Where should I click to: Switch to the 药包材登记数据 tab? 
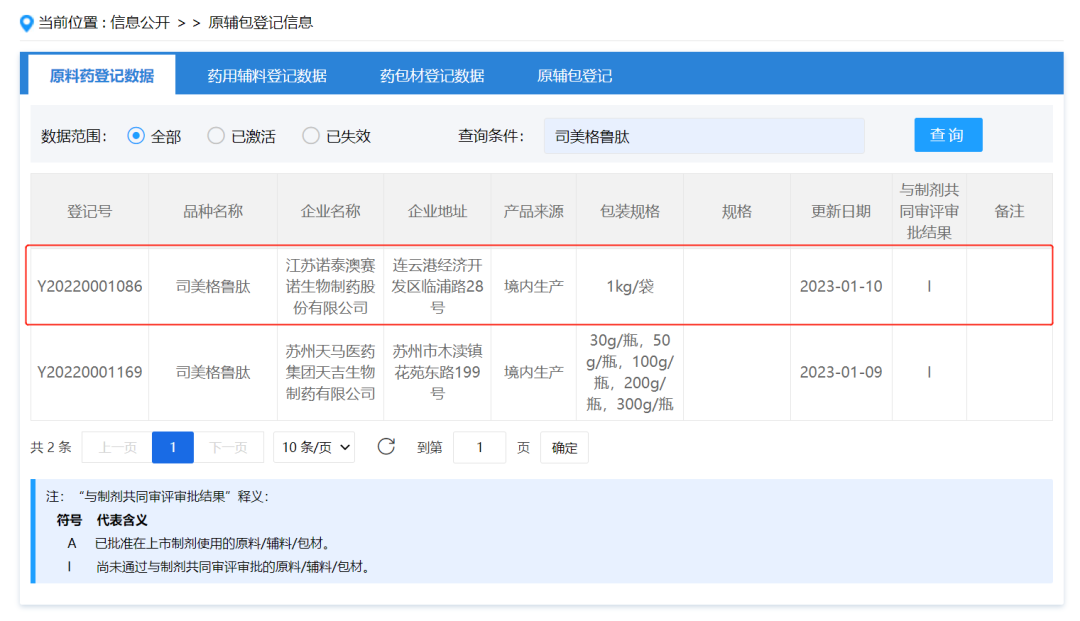[432, 76]
